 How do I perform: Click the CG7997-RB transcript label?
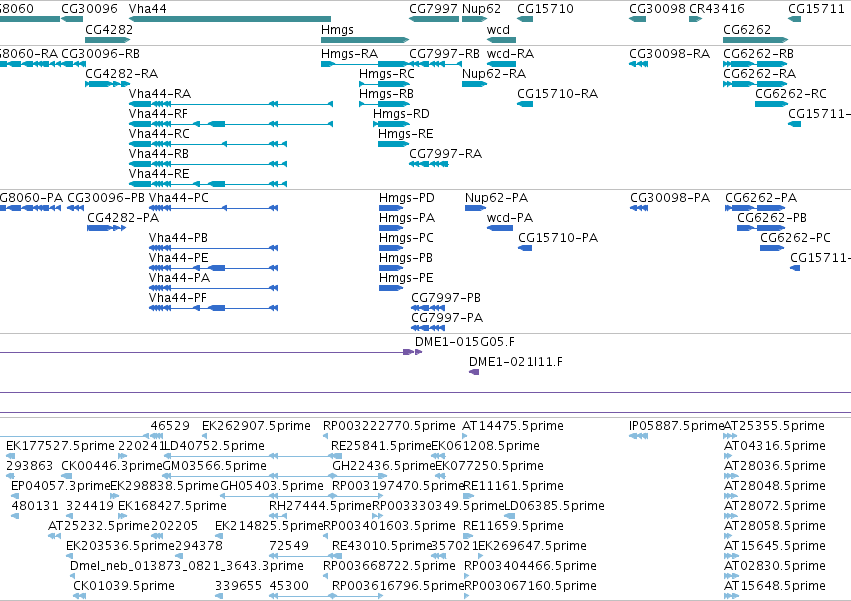[444, 54]
